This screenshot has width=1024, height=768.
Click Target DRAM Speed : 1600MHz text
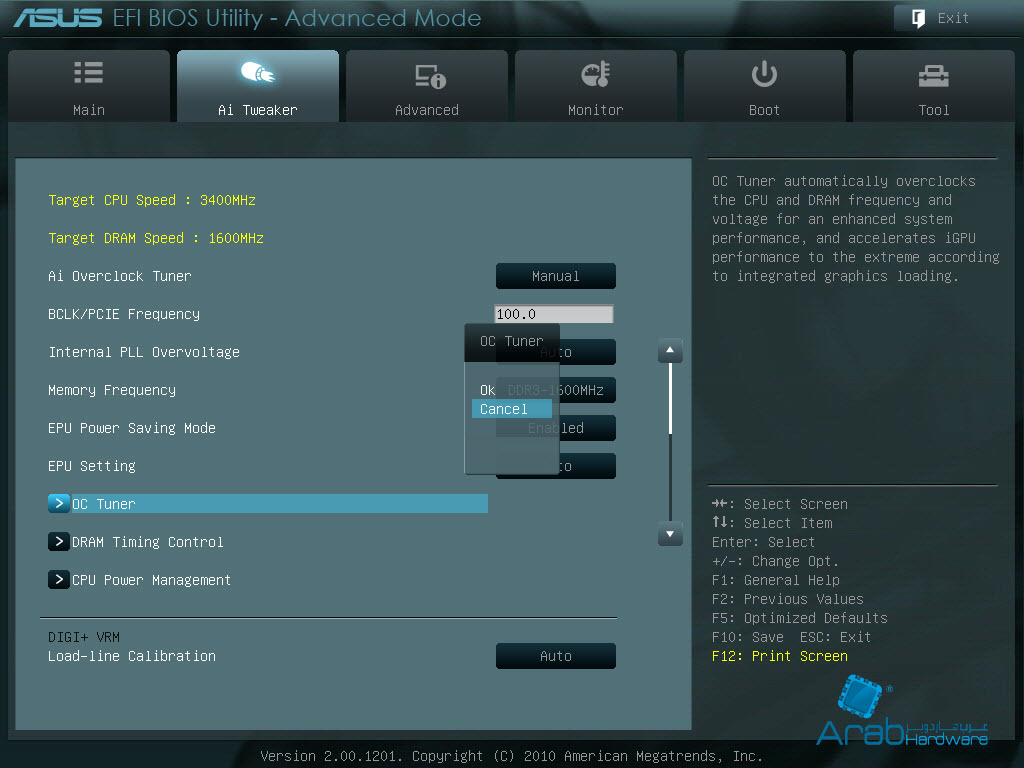[156, 238]
